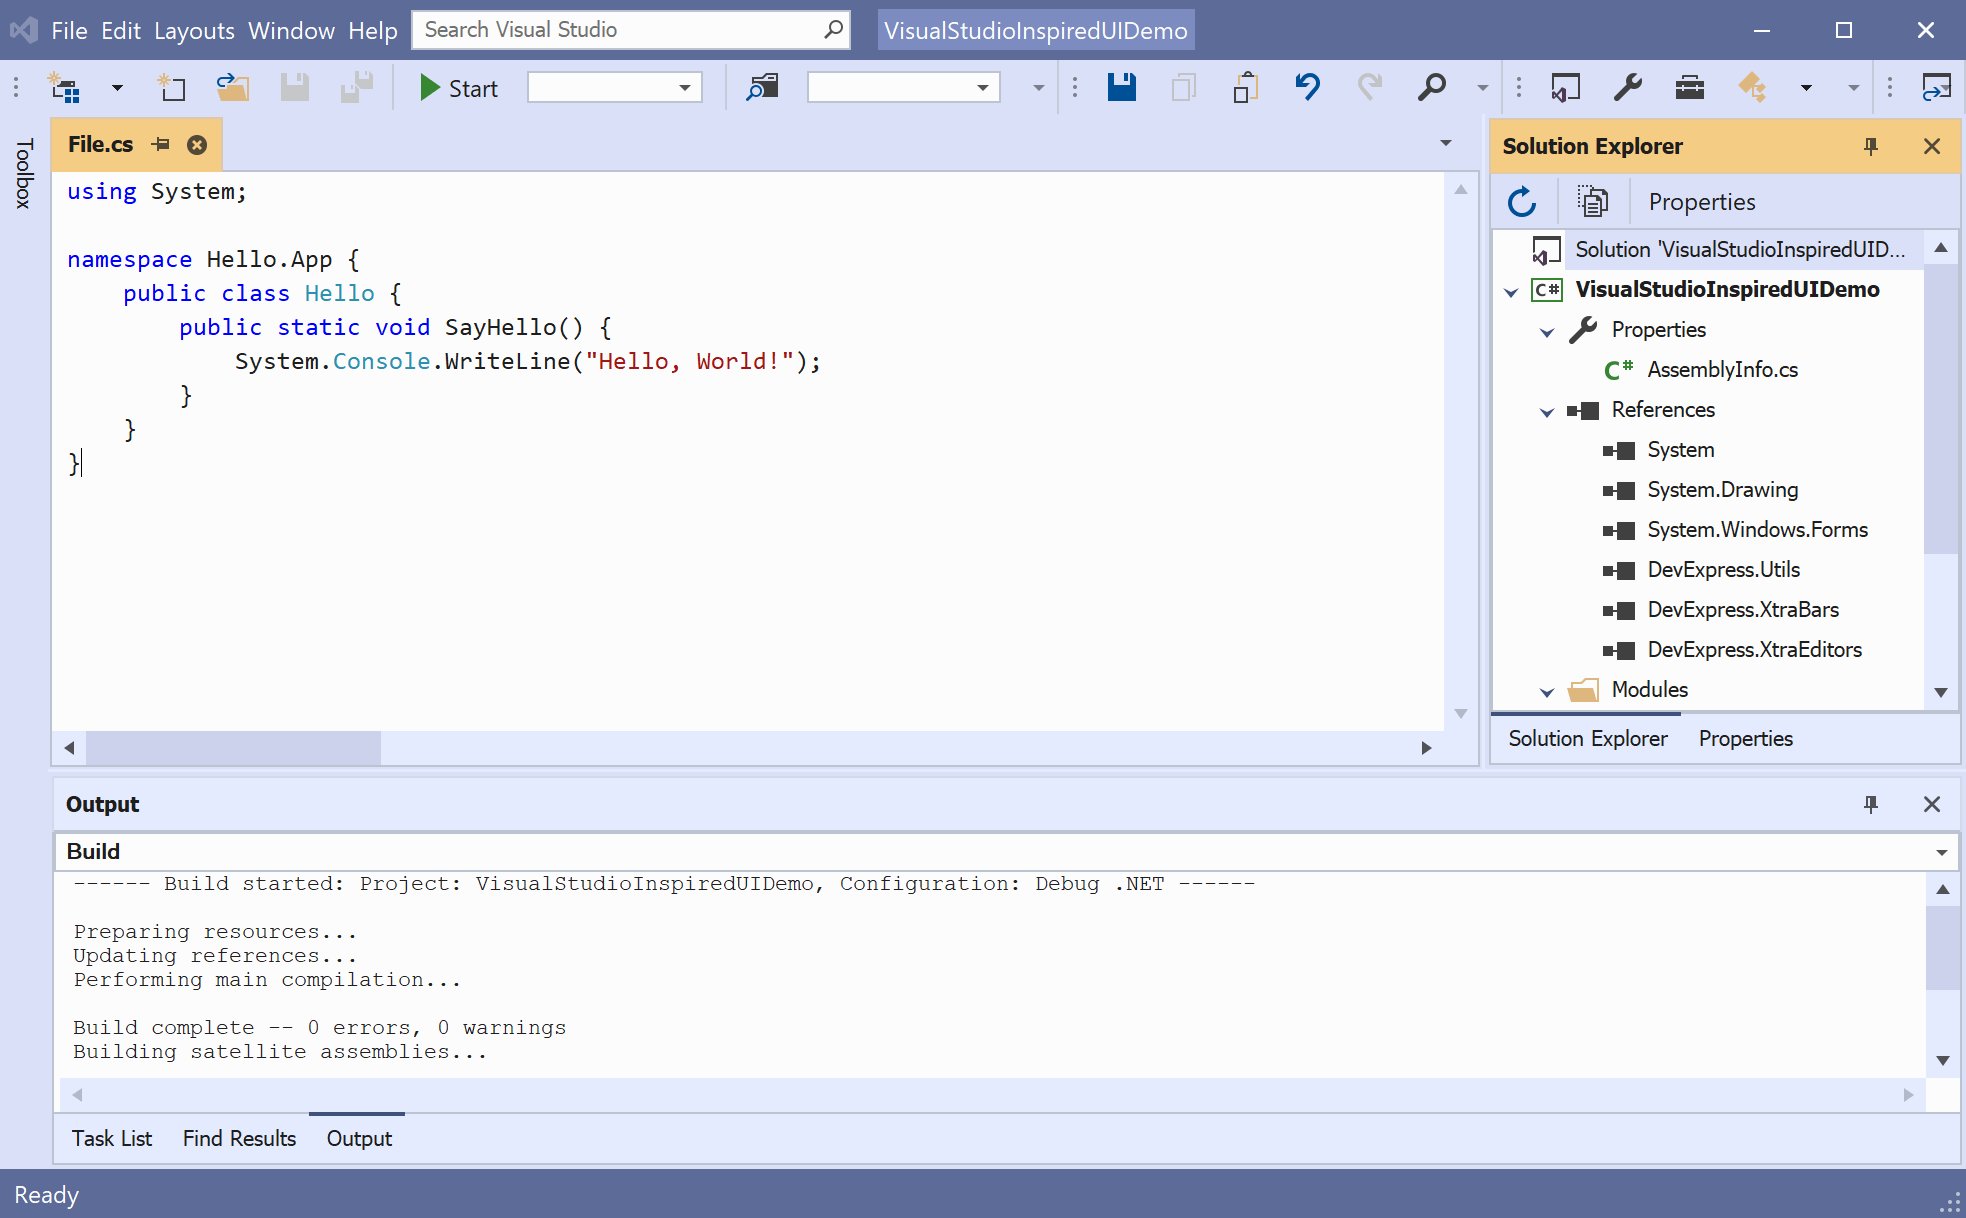Toggle the pin on the File.cs tab
Viewport: 1966px width, 1218px height.
point(160,145)
